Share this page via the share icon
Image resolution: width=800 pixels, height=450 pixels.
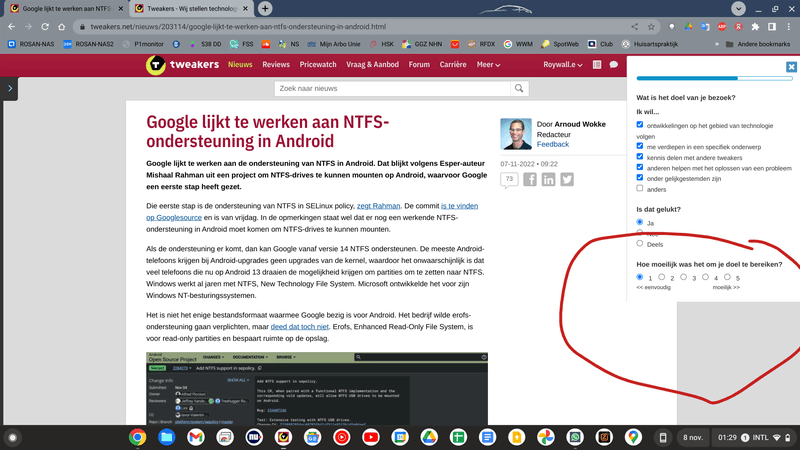point(634,27)
